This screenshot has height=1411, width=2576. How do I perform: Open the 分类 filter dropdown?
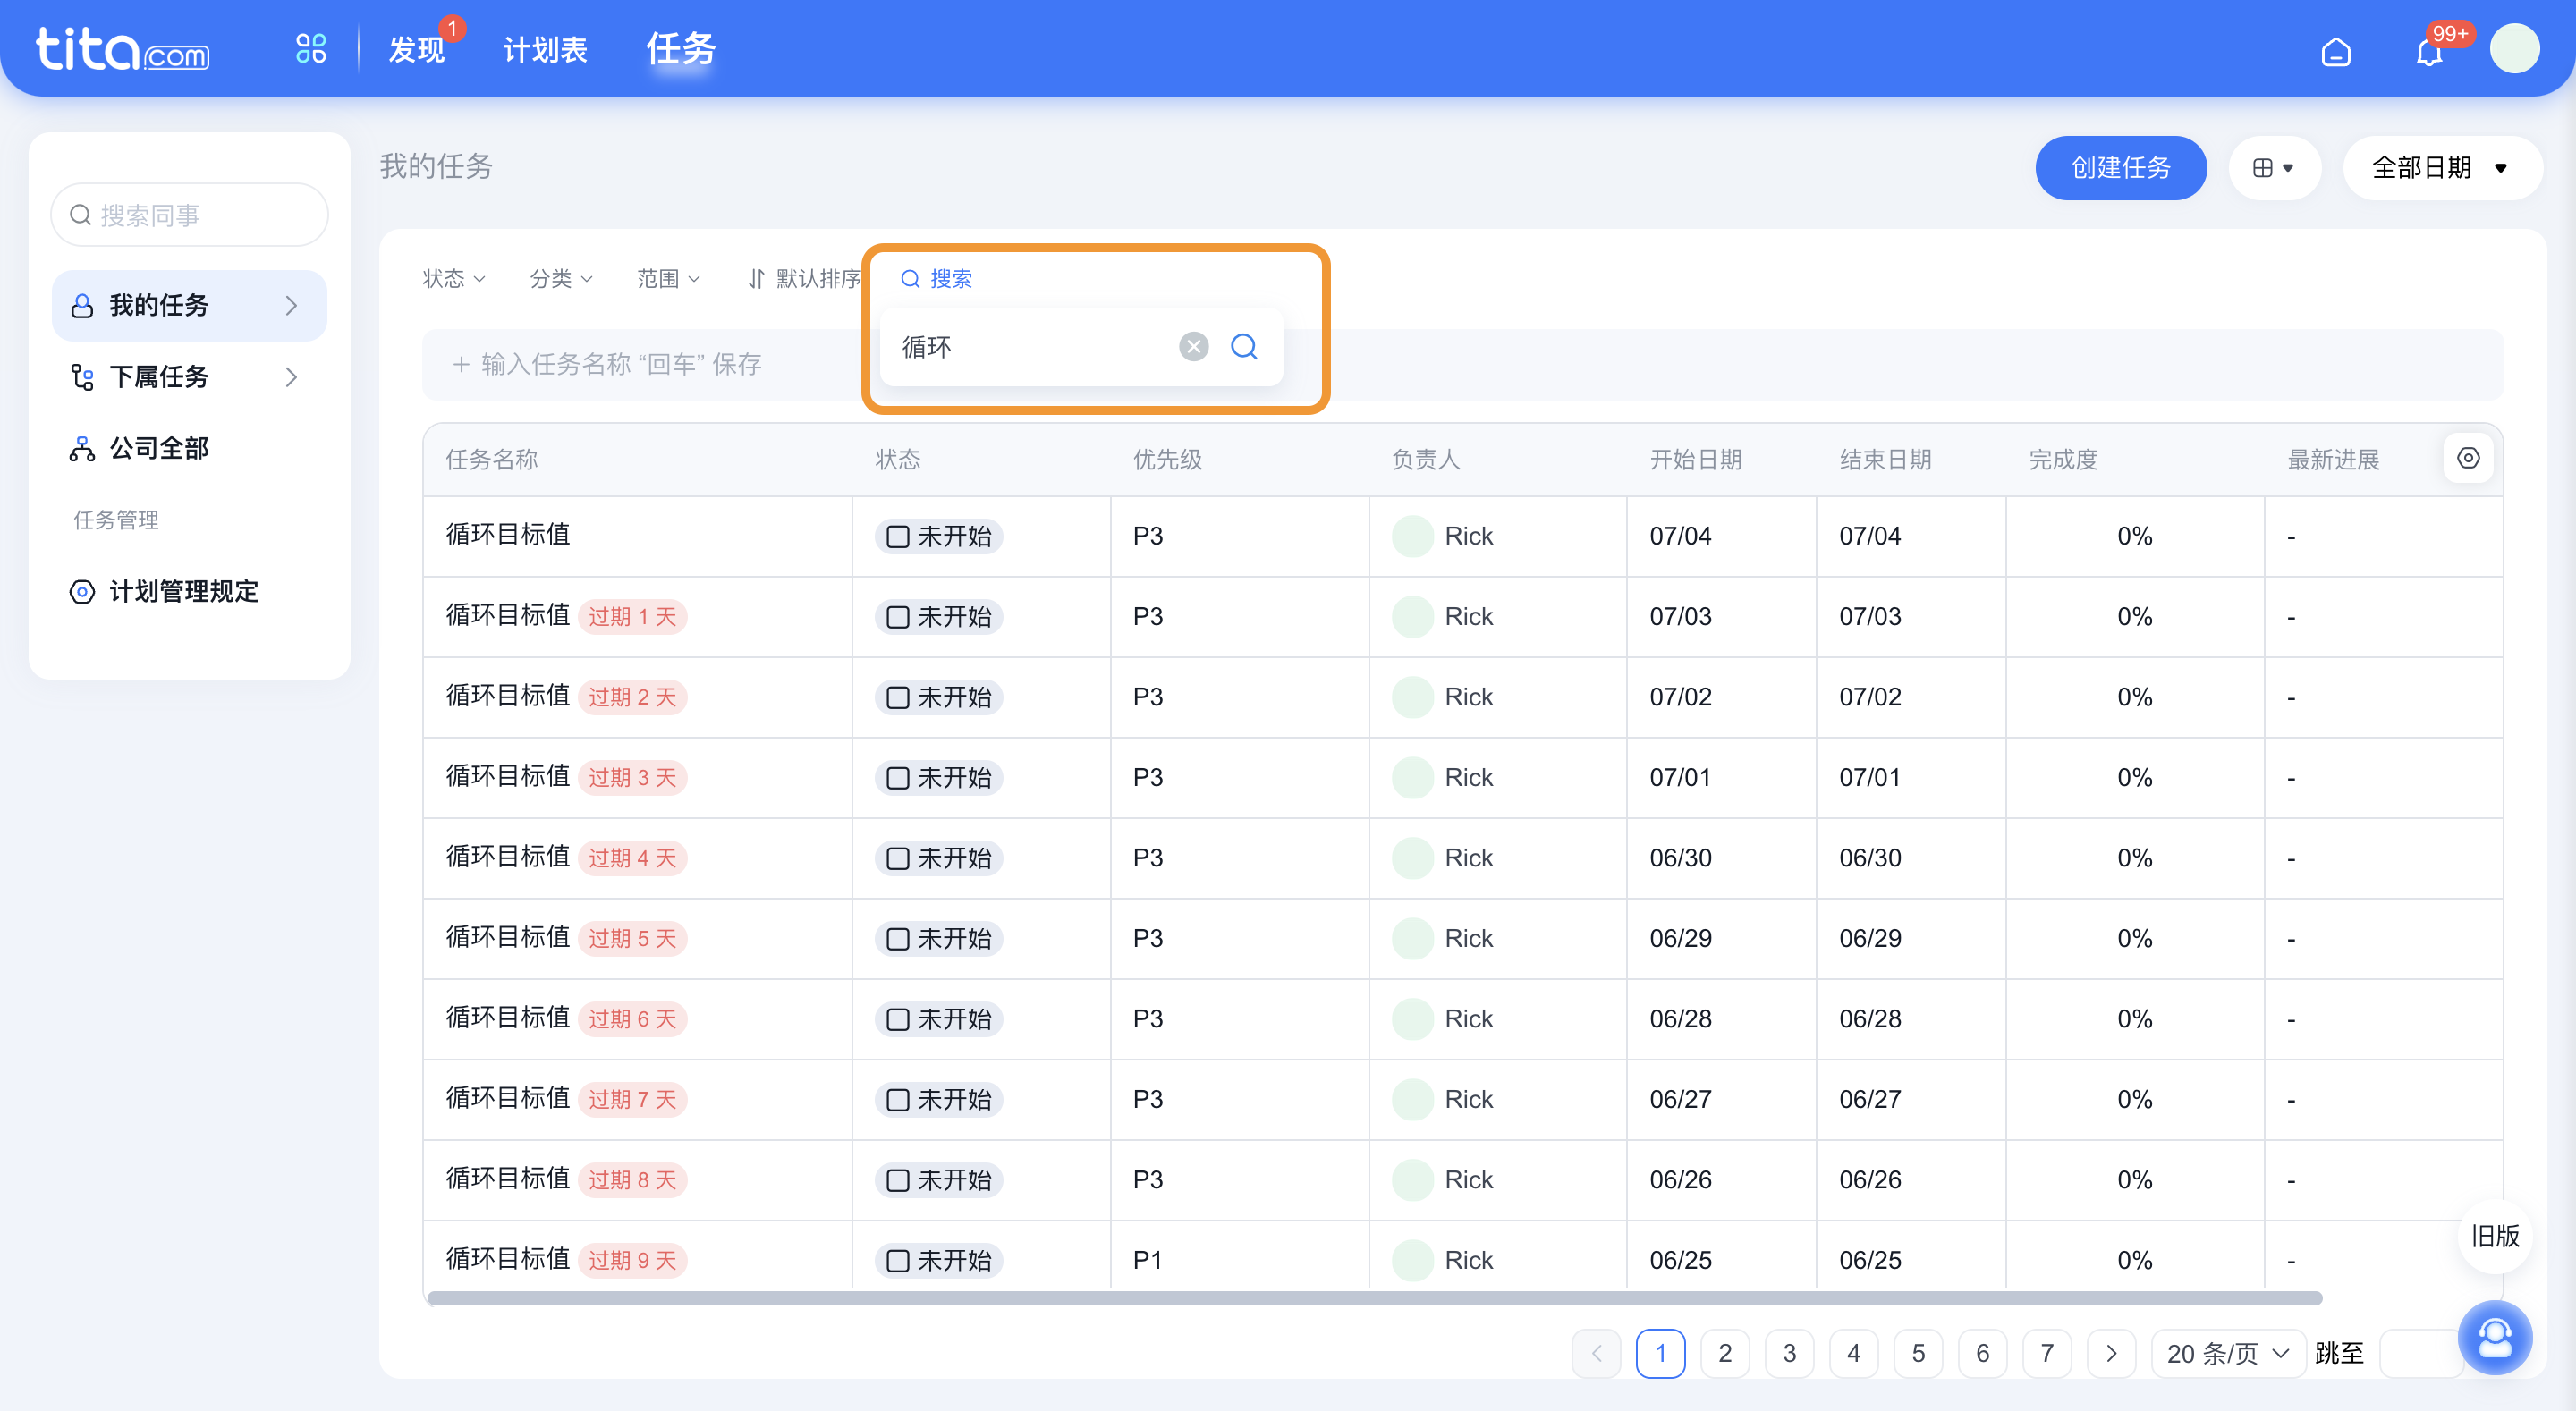(x=561, y=278)
